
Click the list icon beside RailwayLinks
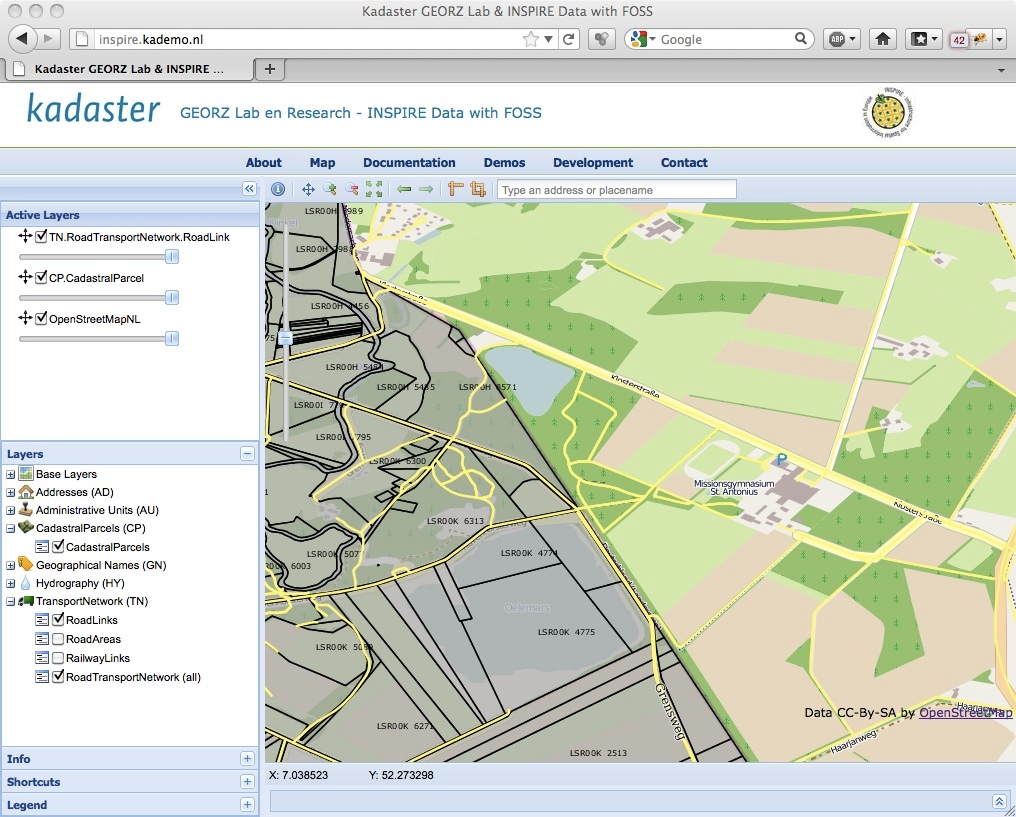(x=42, y=658)
